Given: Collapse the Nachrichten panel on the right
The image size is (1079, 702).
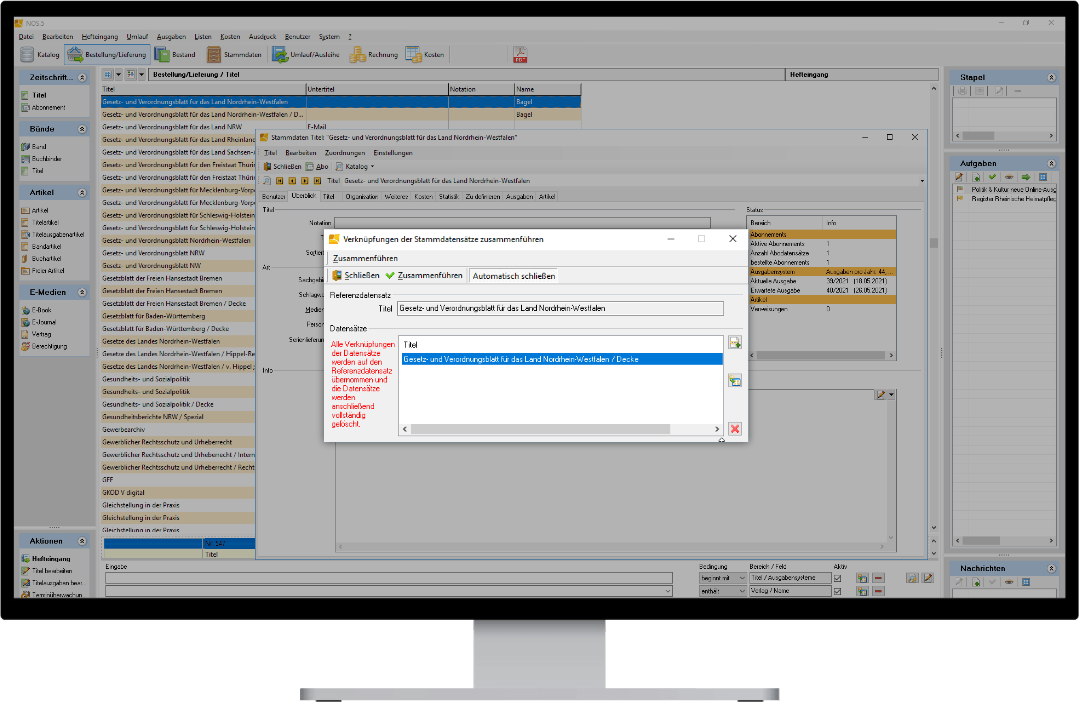Looking at the screenshot, I should [x=1051, y=568].
